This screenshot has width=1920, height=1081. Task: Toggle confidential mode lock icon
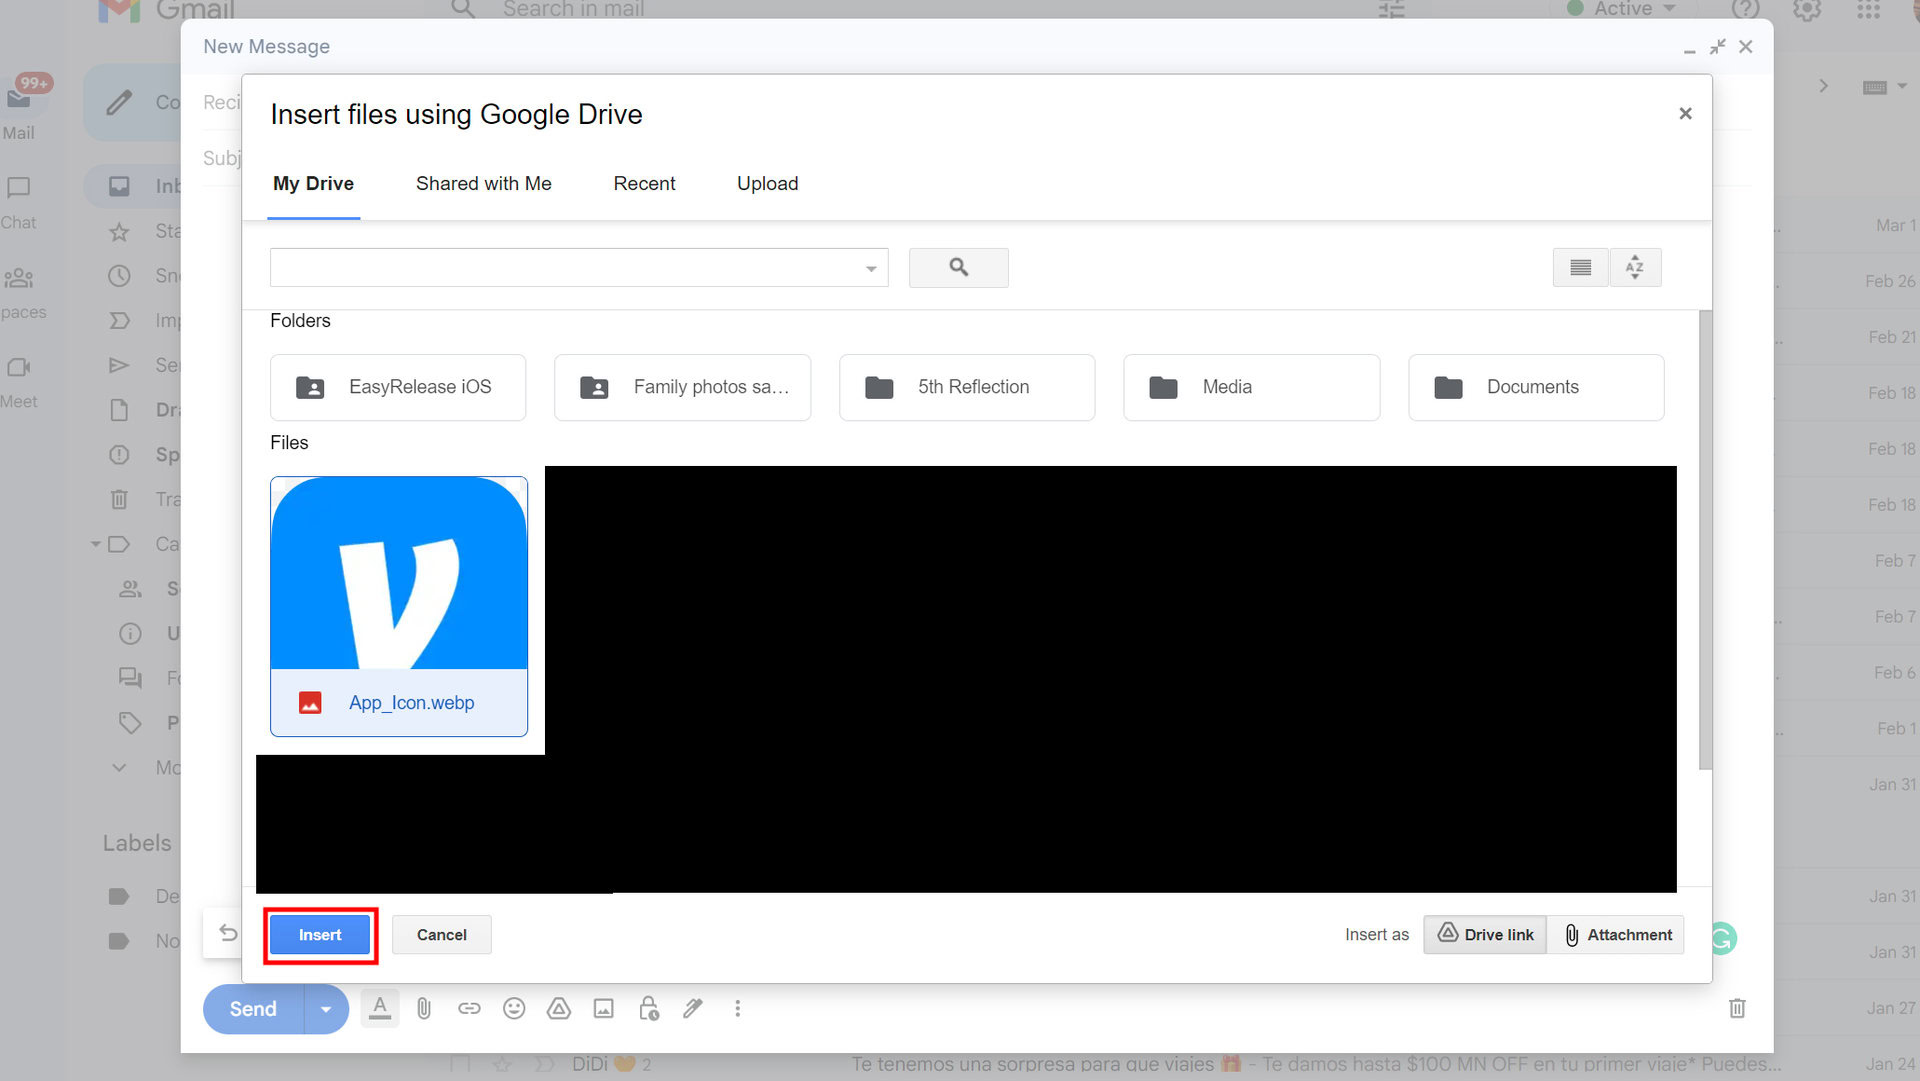click(648, 1008)
